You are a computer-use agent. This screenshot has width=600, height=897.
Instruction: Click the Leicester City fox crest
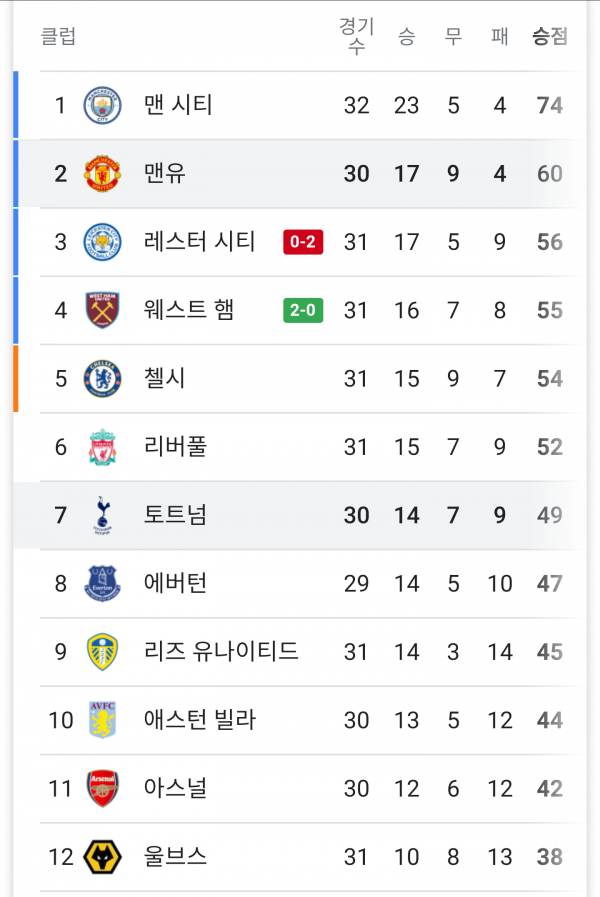click(x=102, y=242)
